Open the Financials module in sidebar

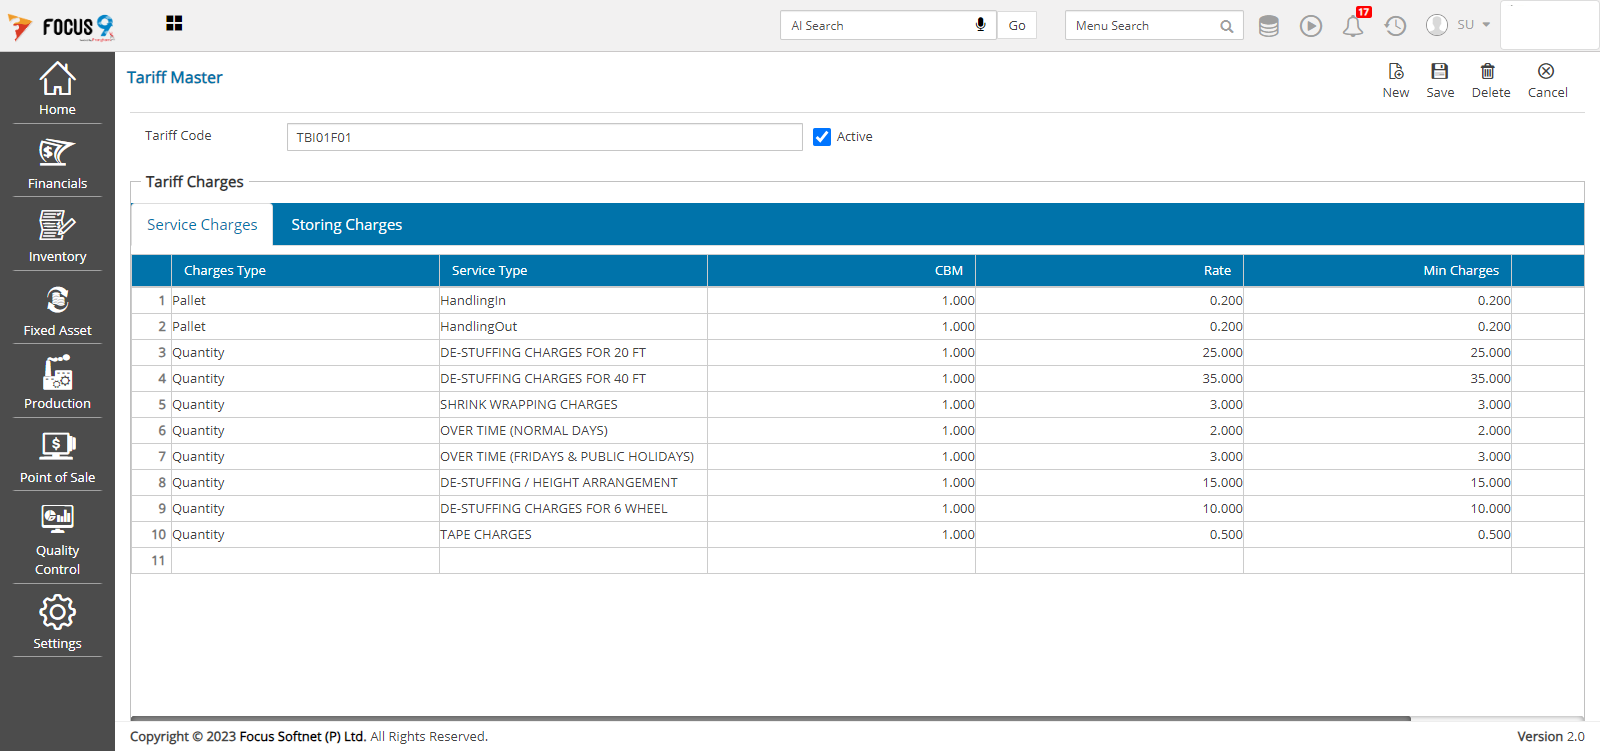point(57,164)
